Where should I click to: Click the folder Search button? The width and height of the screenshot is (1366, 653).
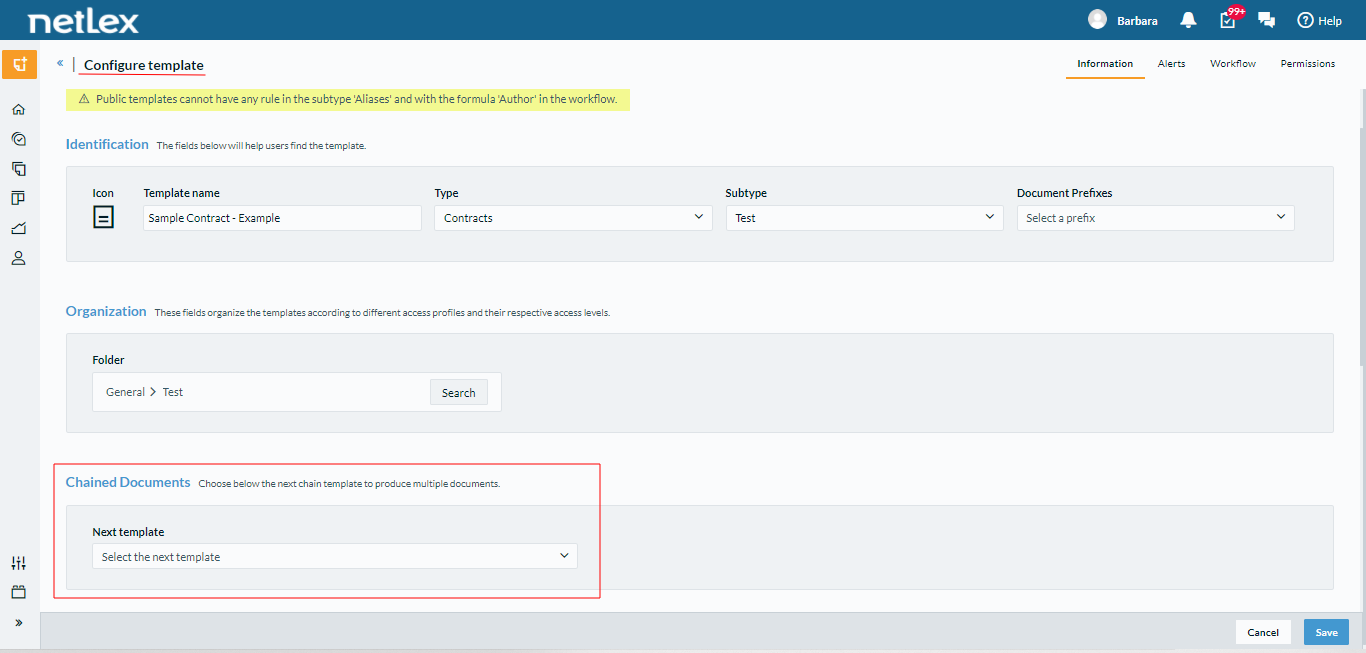[x=459, y=392]
